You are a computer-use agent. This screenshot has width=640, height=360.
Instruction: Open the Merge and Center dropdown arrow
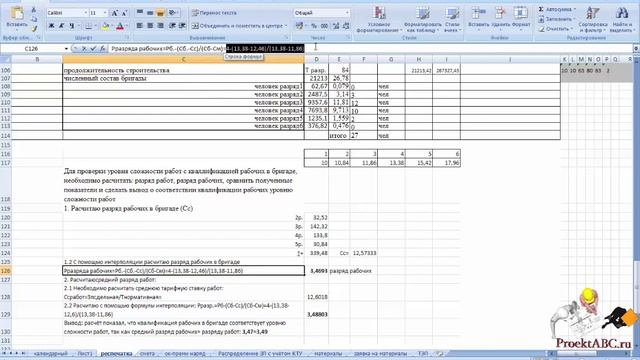point(286,26)
